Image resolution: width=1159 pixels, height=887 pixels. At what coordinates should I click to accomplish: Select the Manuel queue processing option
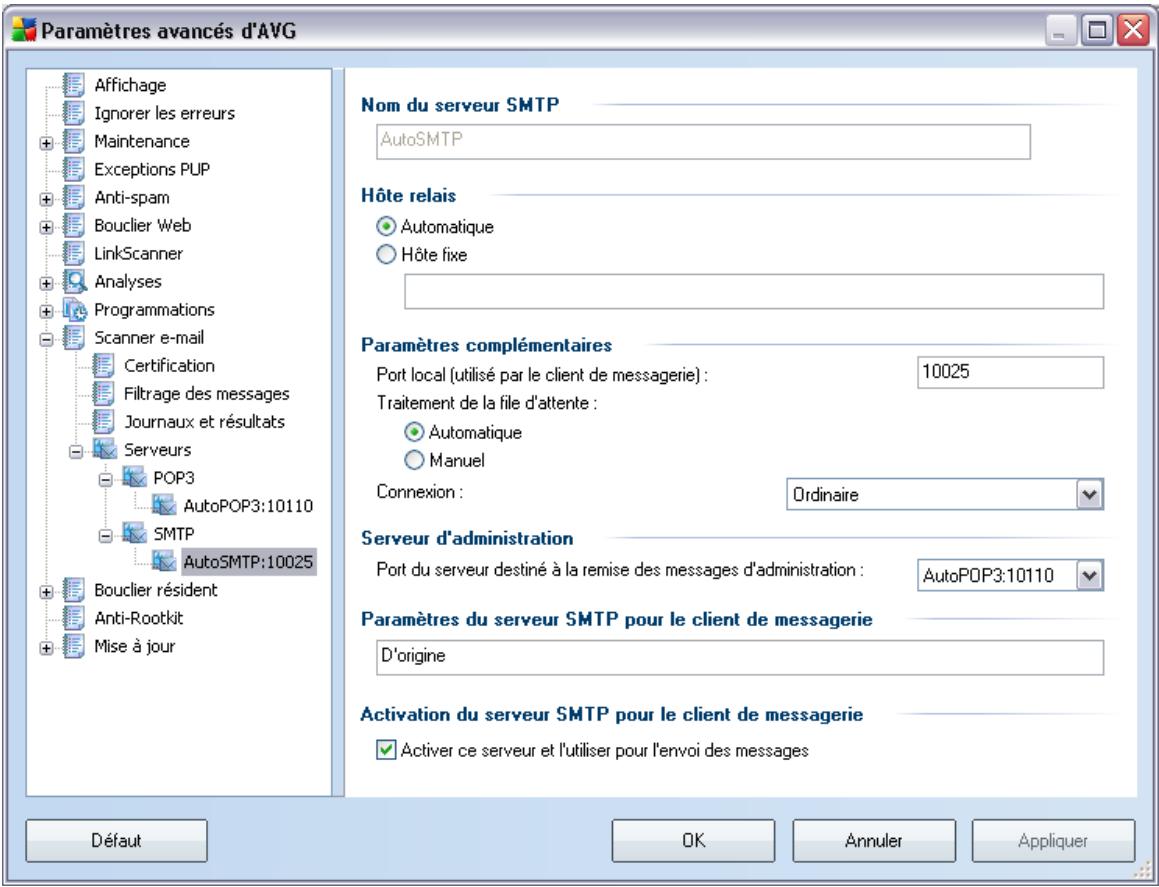pos(415,461)
